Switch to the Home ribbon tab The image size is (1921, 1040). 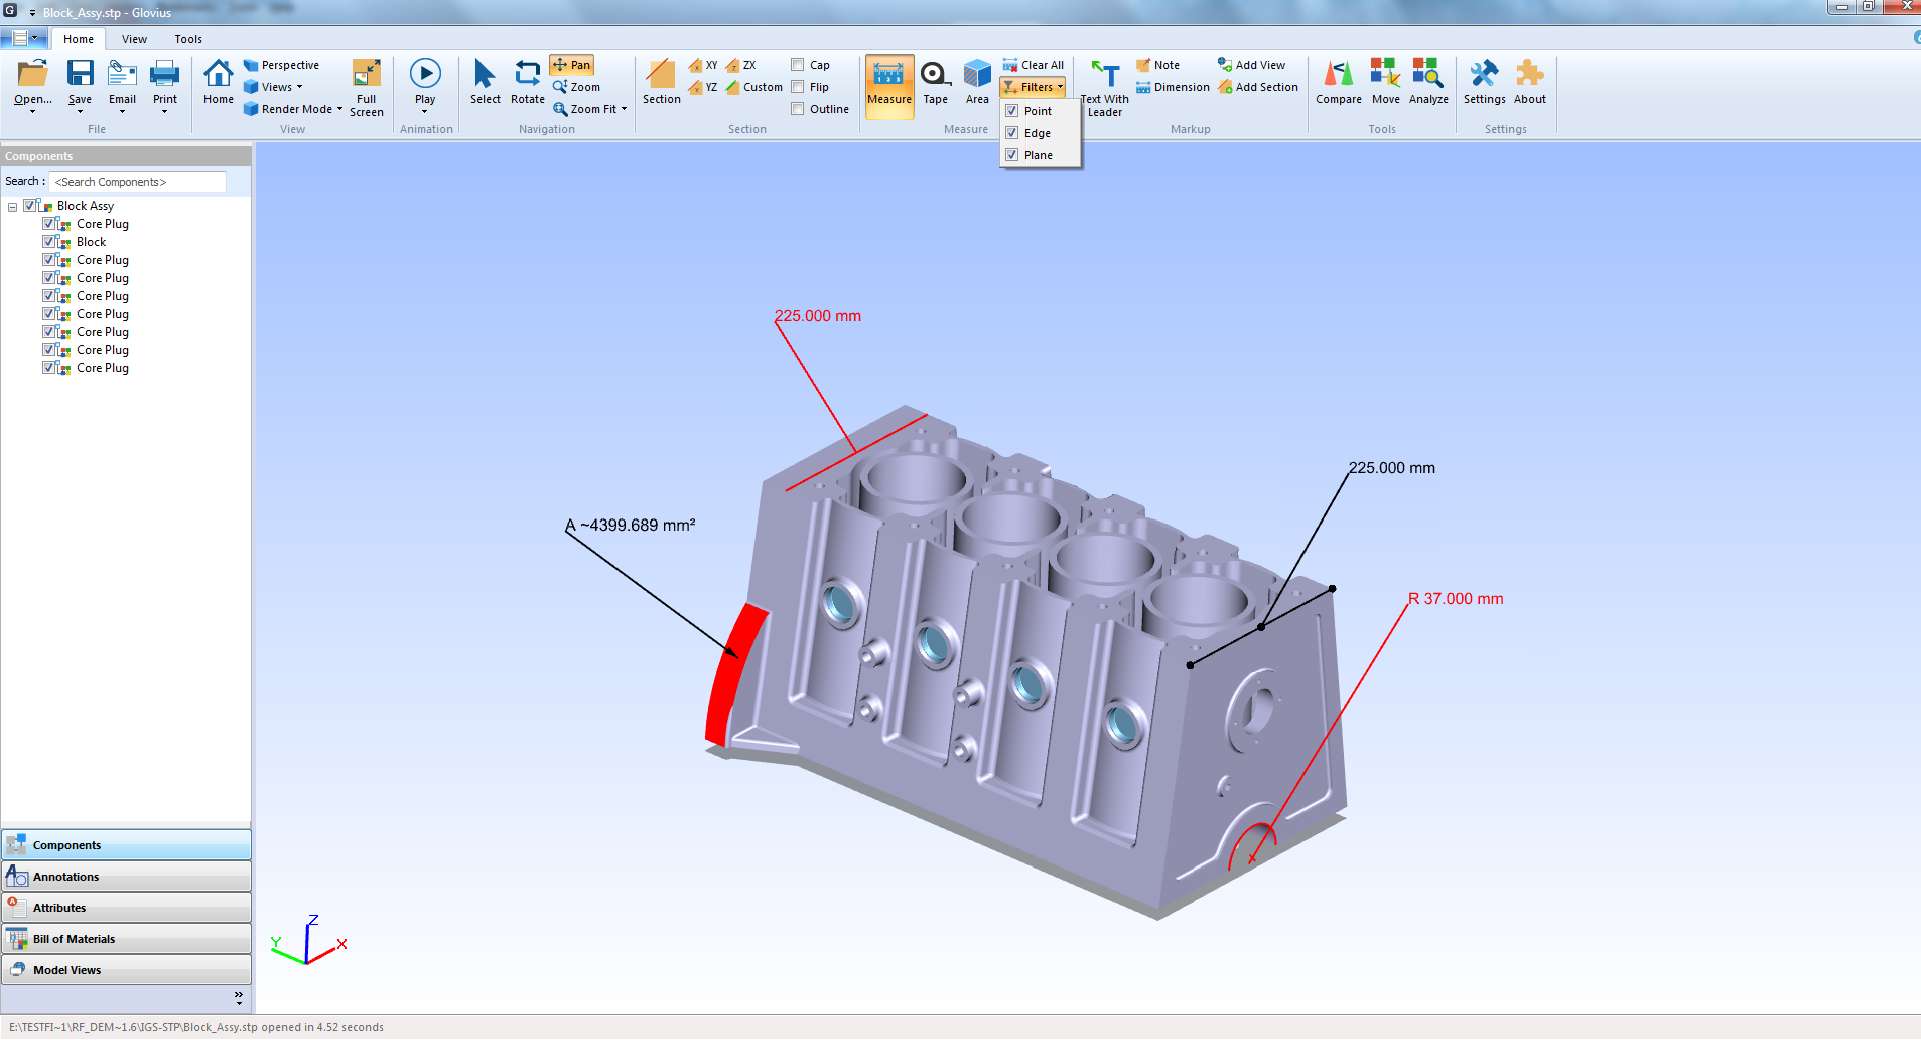[78, 39]
